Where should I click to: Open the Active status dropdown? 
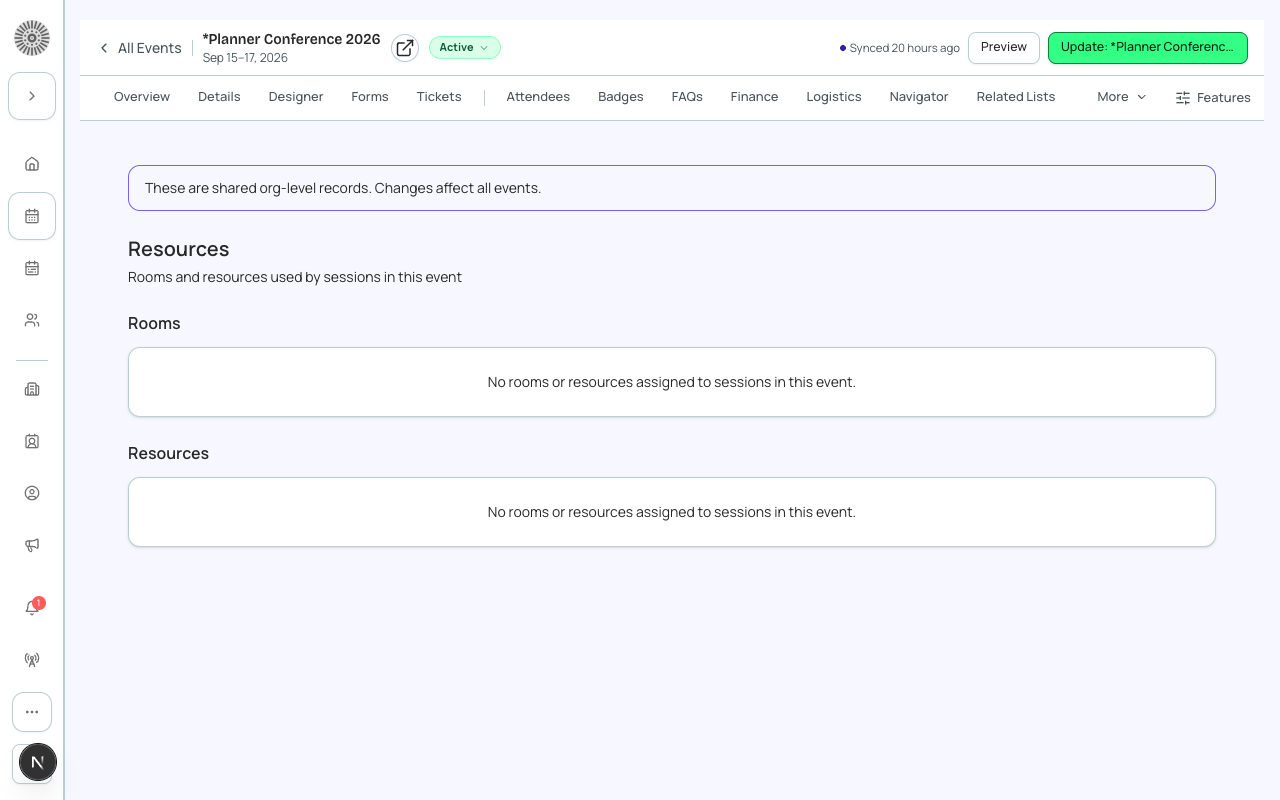point(465,47)
